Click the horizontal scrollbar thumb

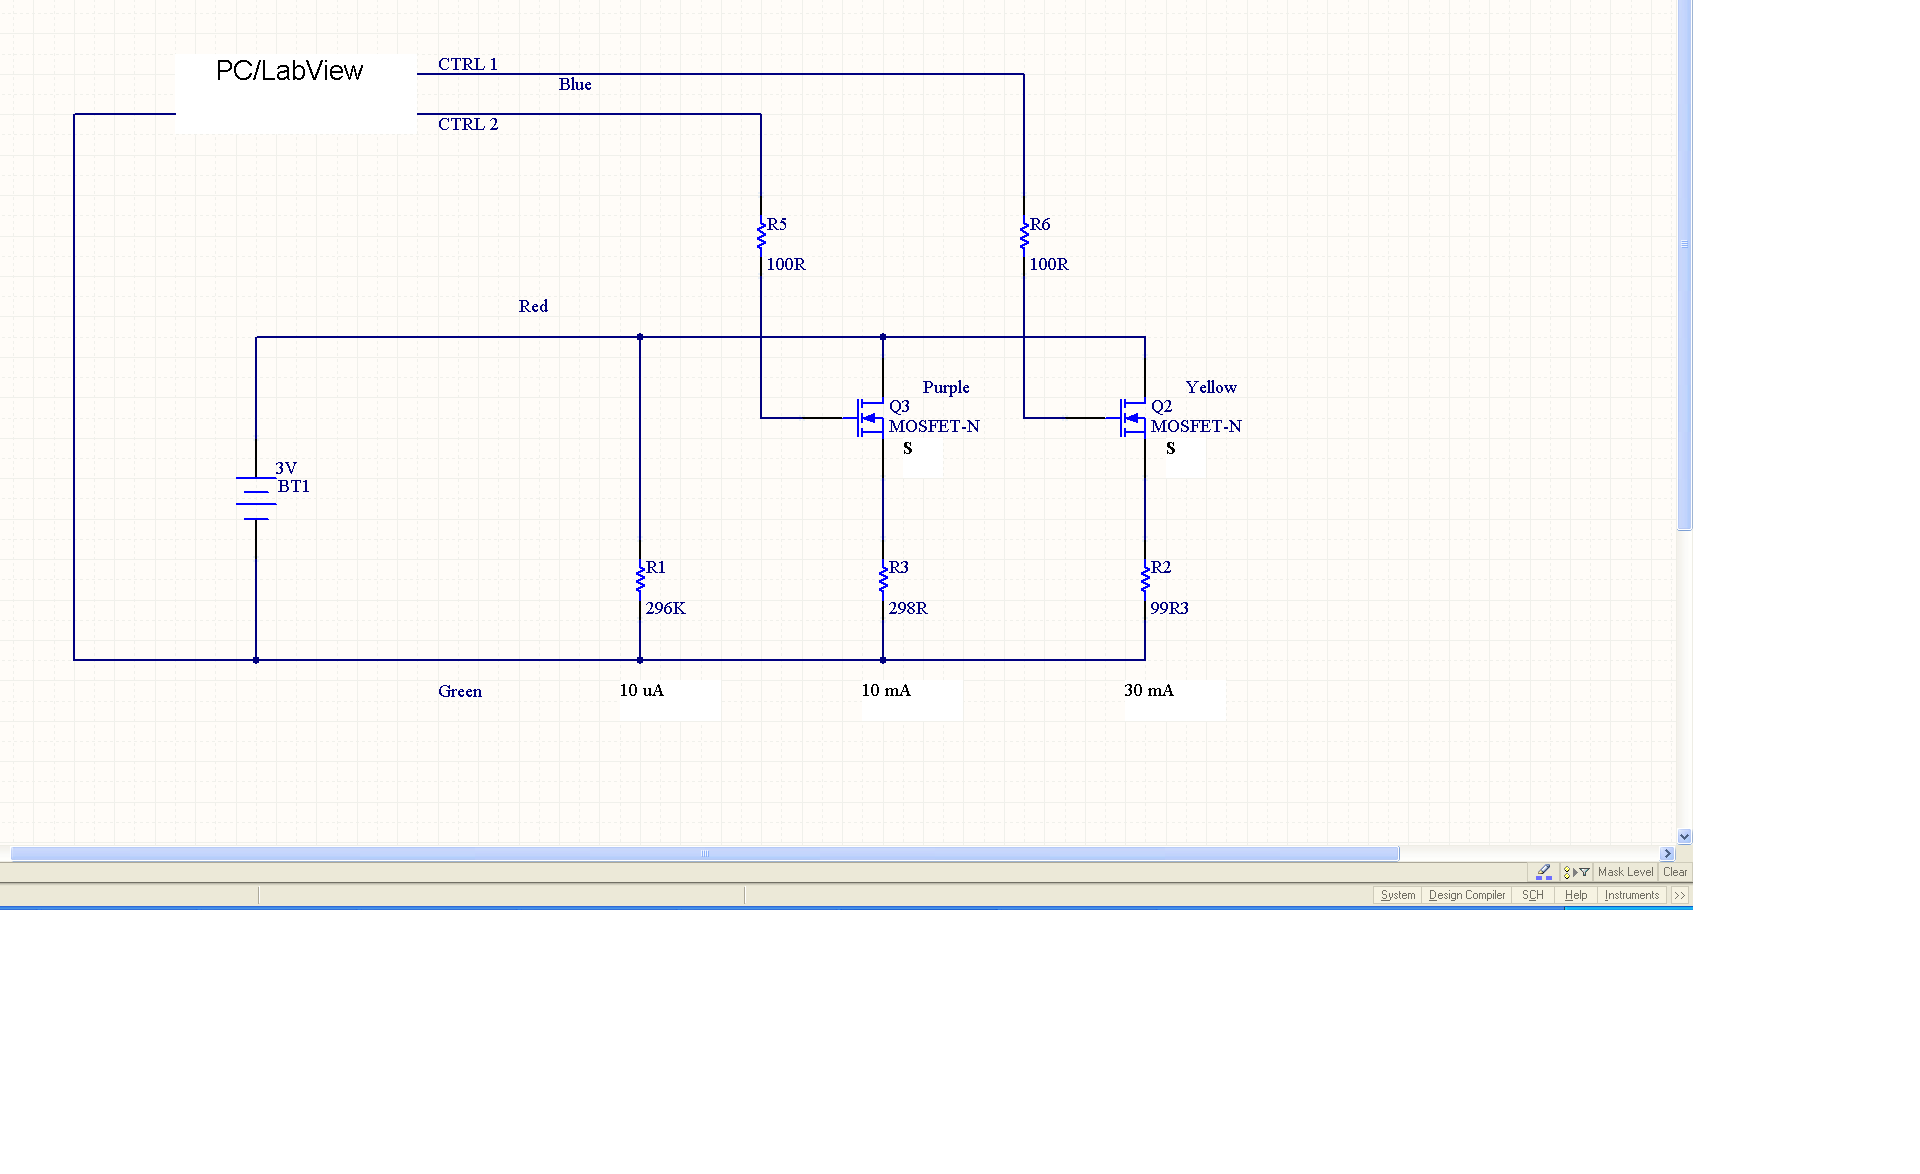[705, 854]
